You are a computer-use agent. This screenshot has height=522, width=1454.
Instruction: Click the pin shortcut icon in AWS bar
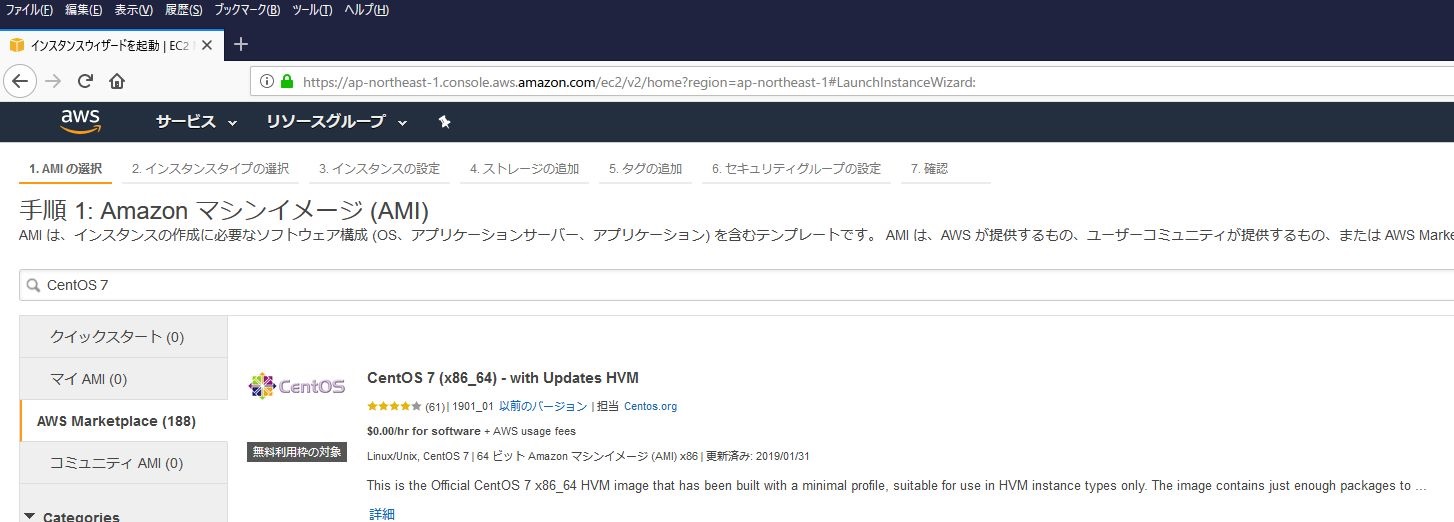(445, 121)
